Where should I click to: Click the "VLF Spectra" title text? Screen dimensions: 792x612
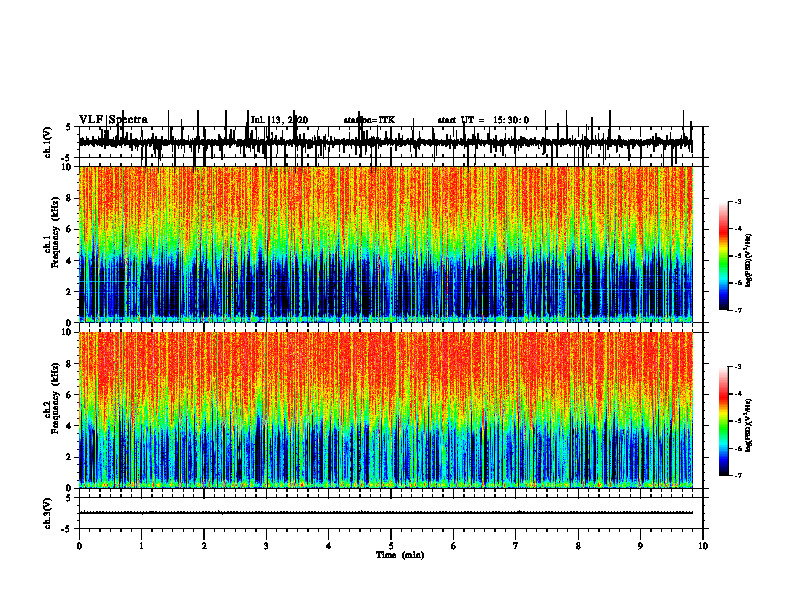tap(113, 120)
